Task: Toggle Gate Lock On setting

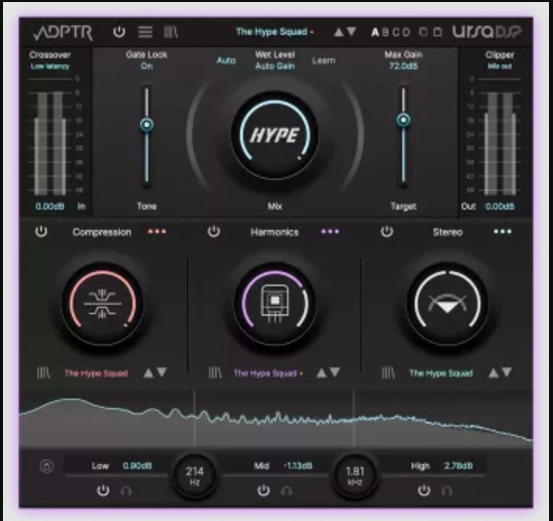Action: pos(147,66)
